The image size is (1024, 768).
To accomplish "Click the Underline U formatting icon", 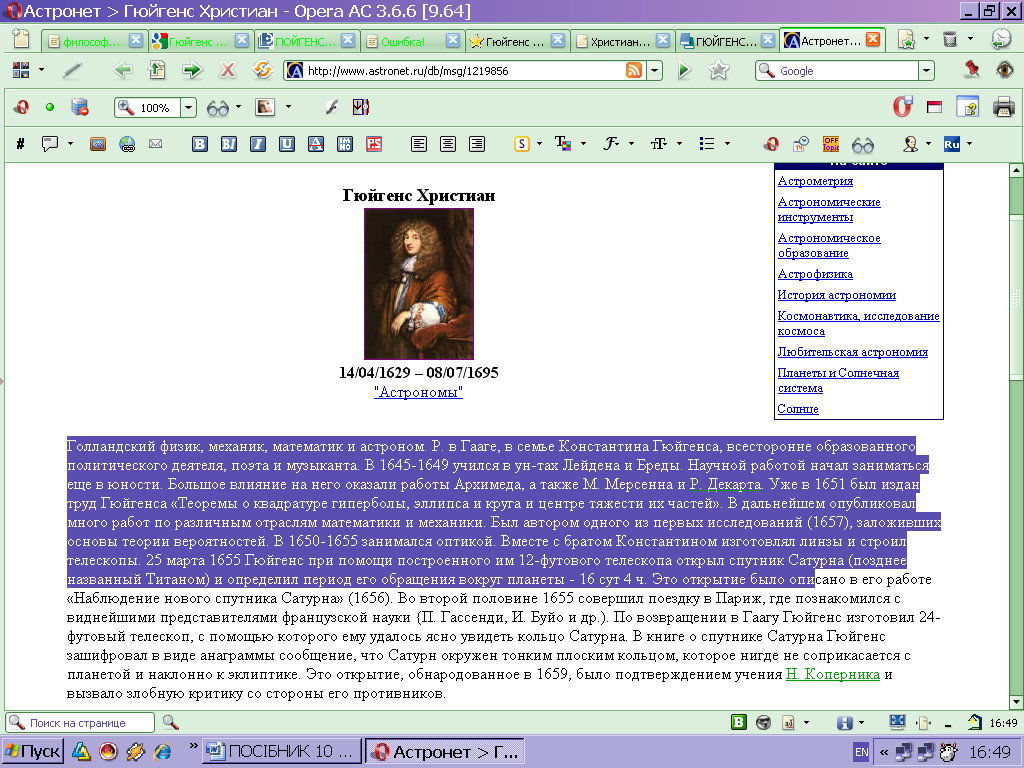I will (x=287, y=144).
